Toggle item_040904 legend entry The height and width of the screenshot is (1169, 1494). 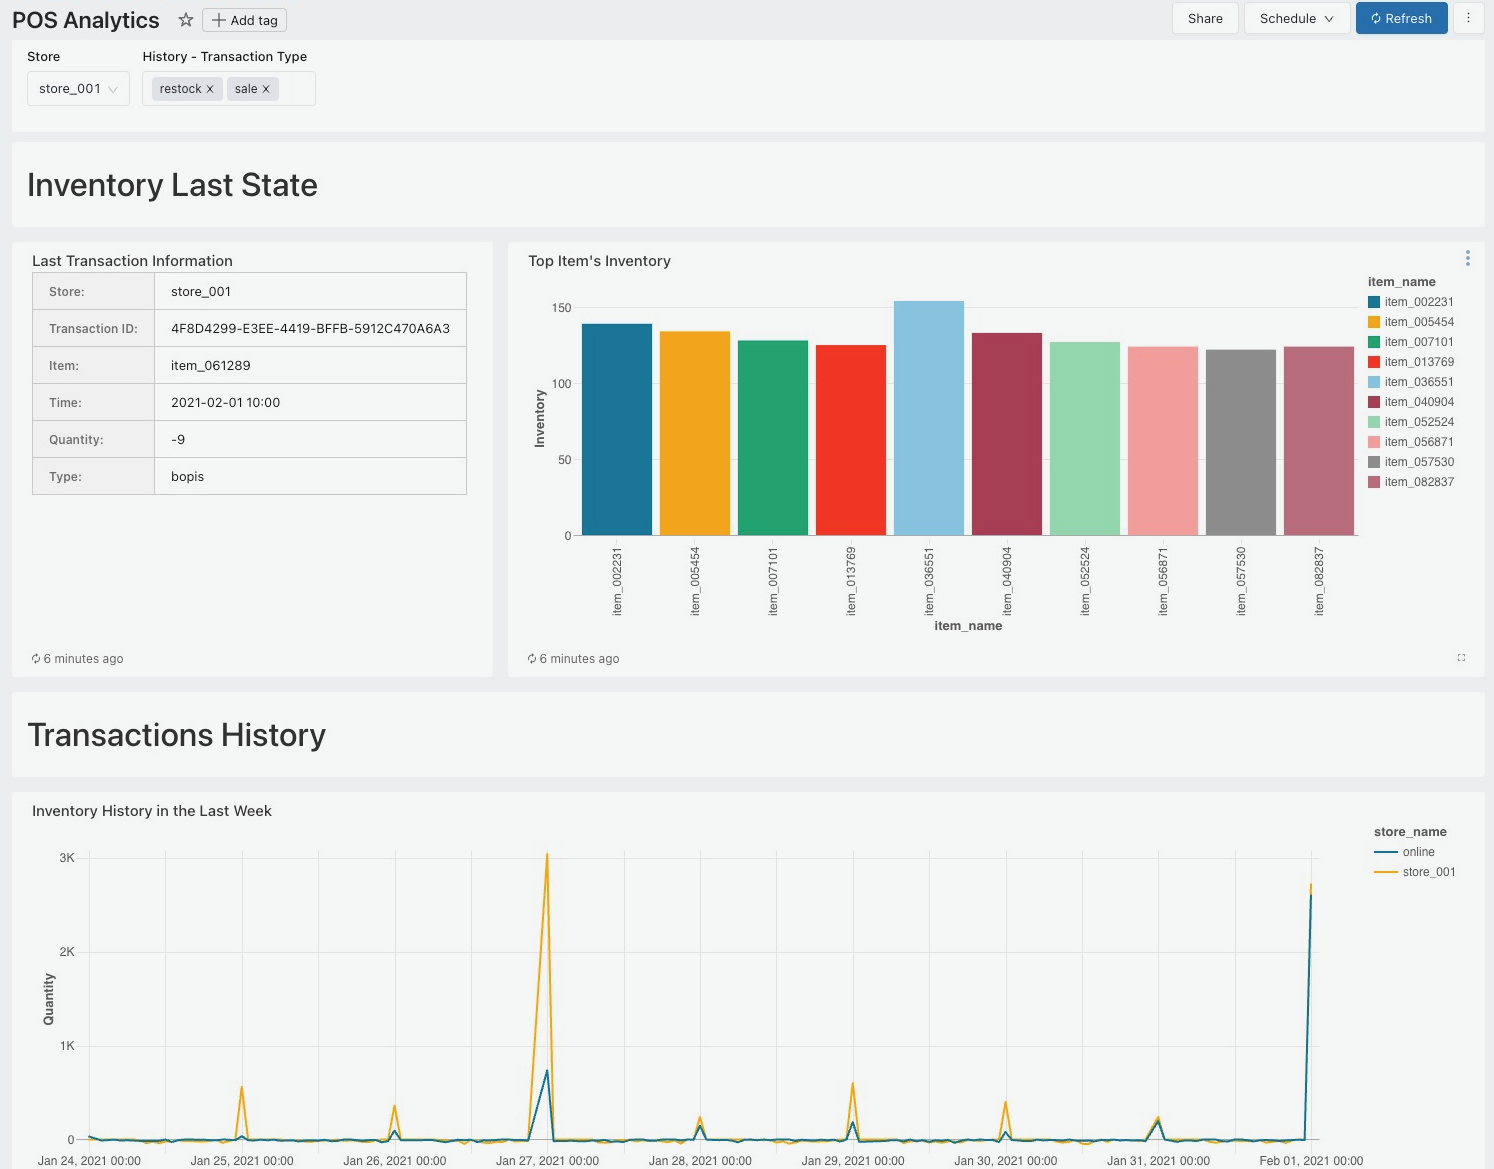(1411, 402)
